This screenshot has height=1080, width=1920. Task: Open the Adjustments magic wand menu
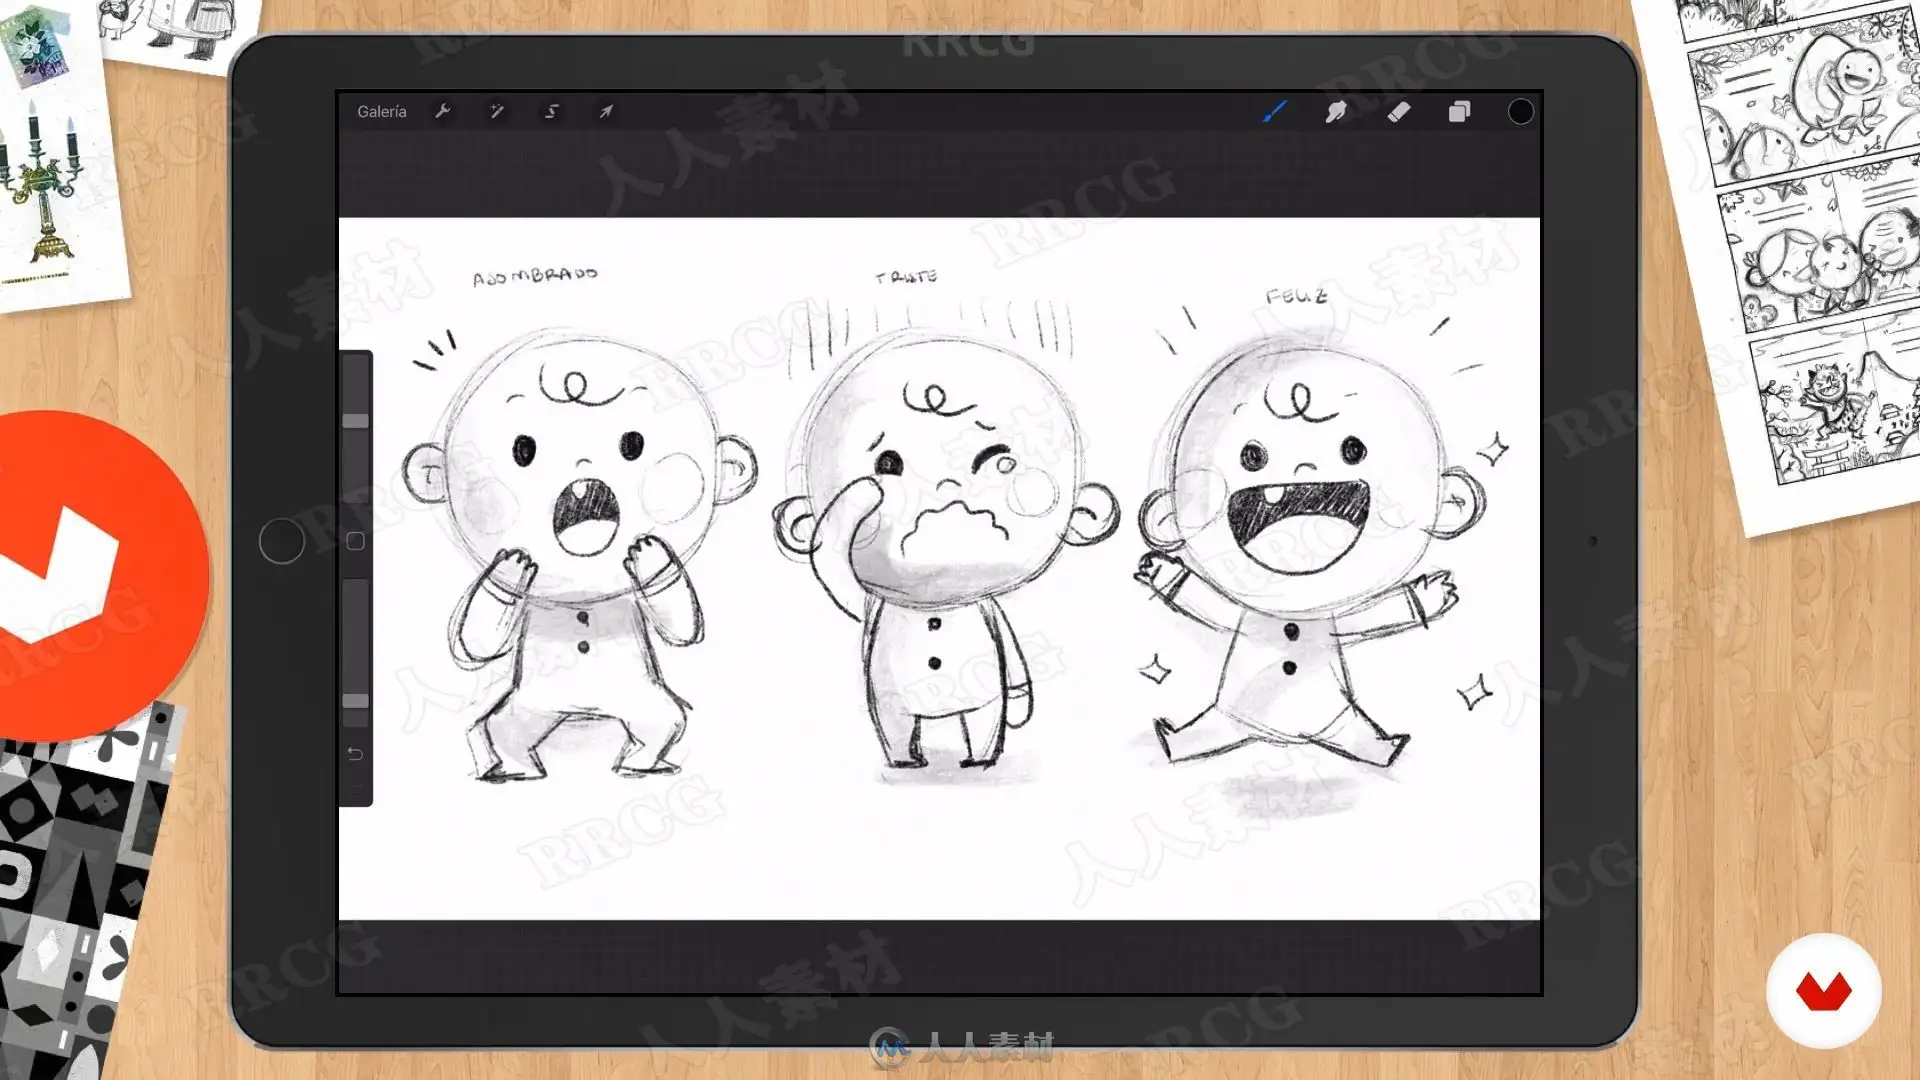[497, 111]
